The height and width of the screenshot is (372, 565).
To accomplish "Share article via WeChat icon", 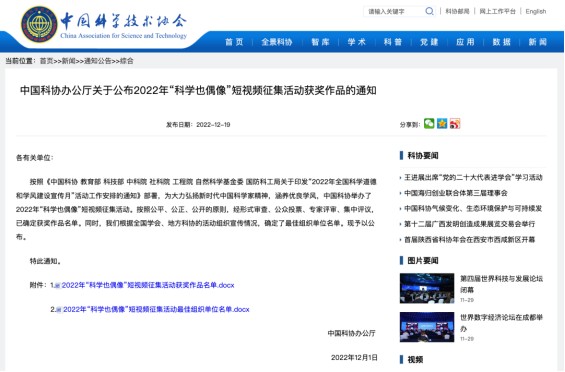I will [x=429, y=124].
